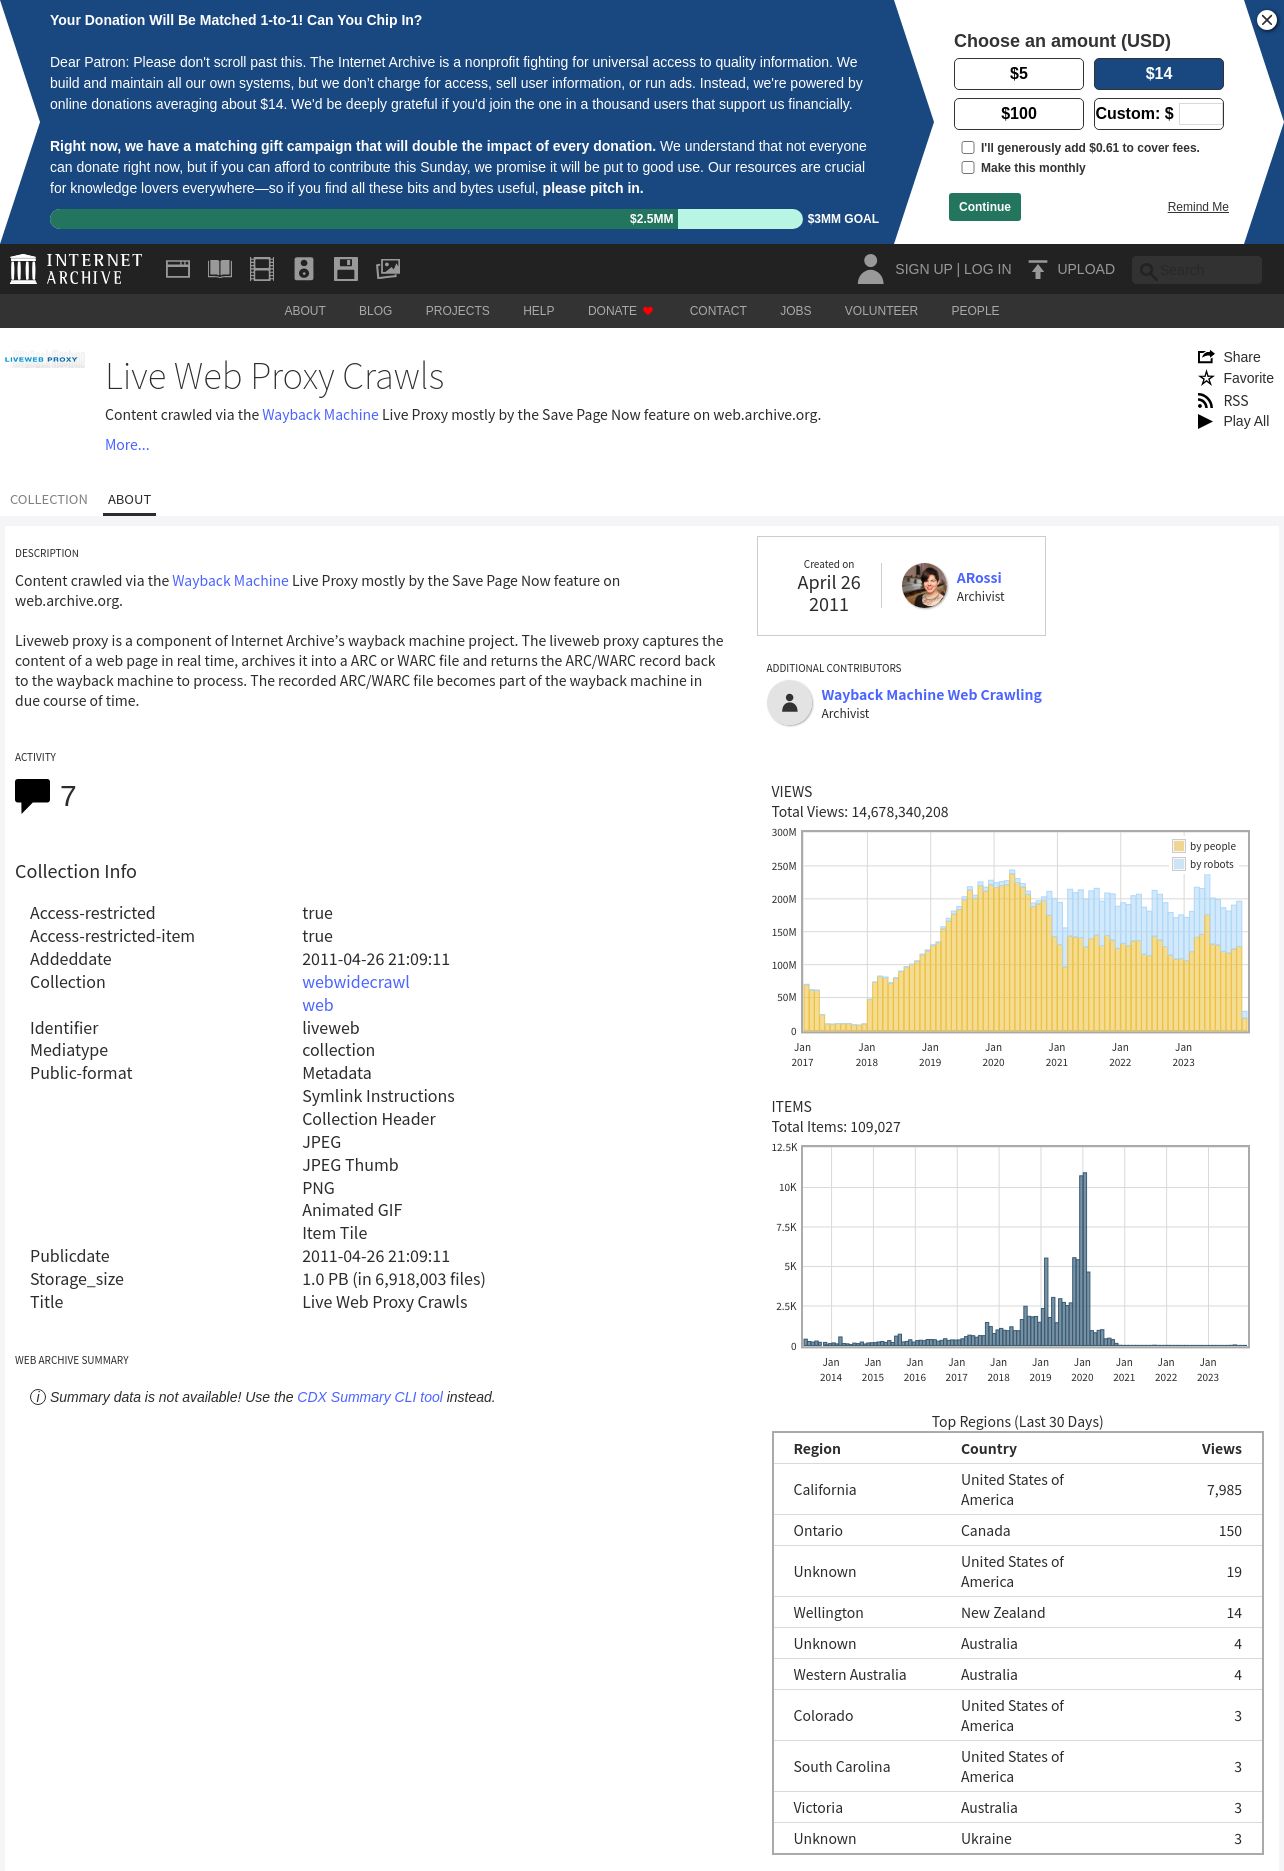This screenshot has width=1284, height=1871.
Task: Click the Ontario region row
Action: [1018, 1531]
